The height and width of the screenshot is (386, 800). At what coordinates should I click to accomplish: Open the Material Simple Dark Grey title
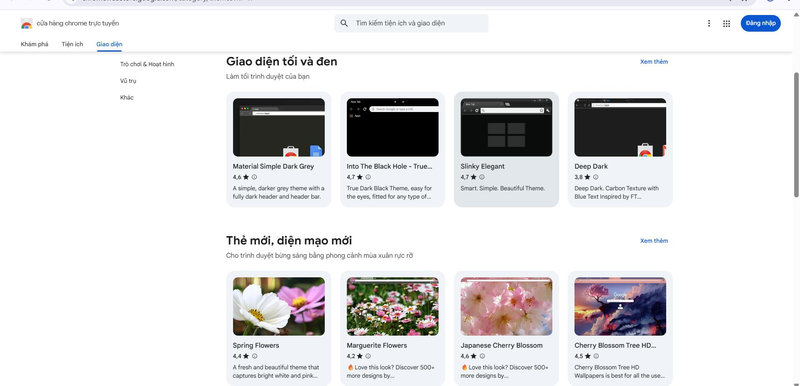click(x=273, y=167)
